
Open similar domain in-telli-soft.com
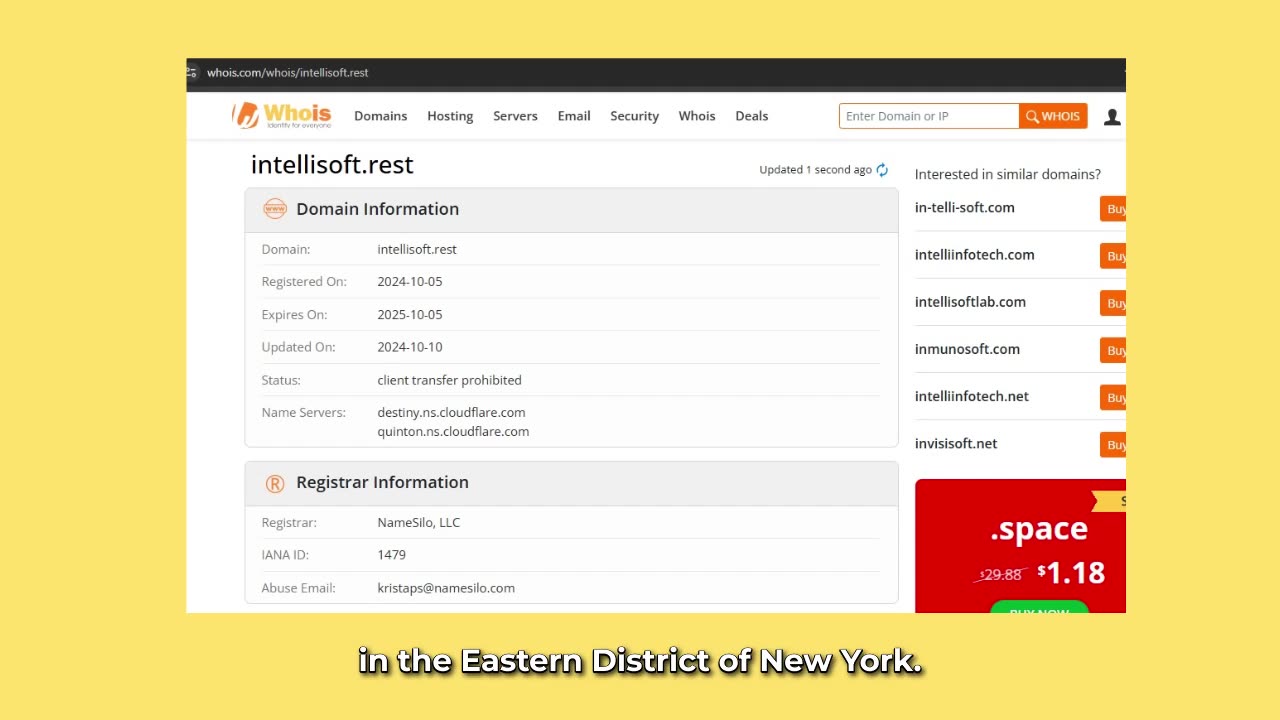click(965, 208)
